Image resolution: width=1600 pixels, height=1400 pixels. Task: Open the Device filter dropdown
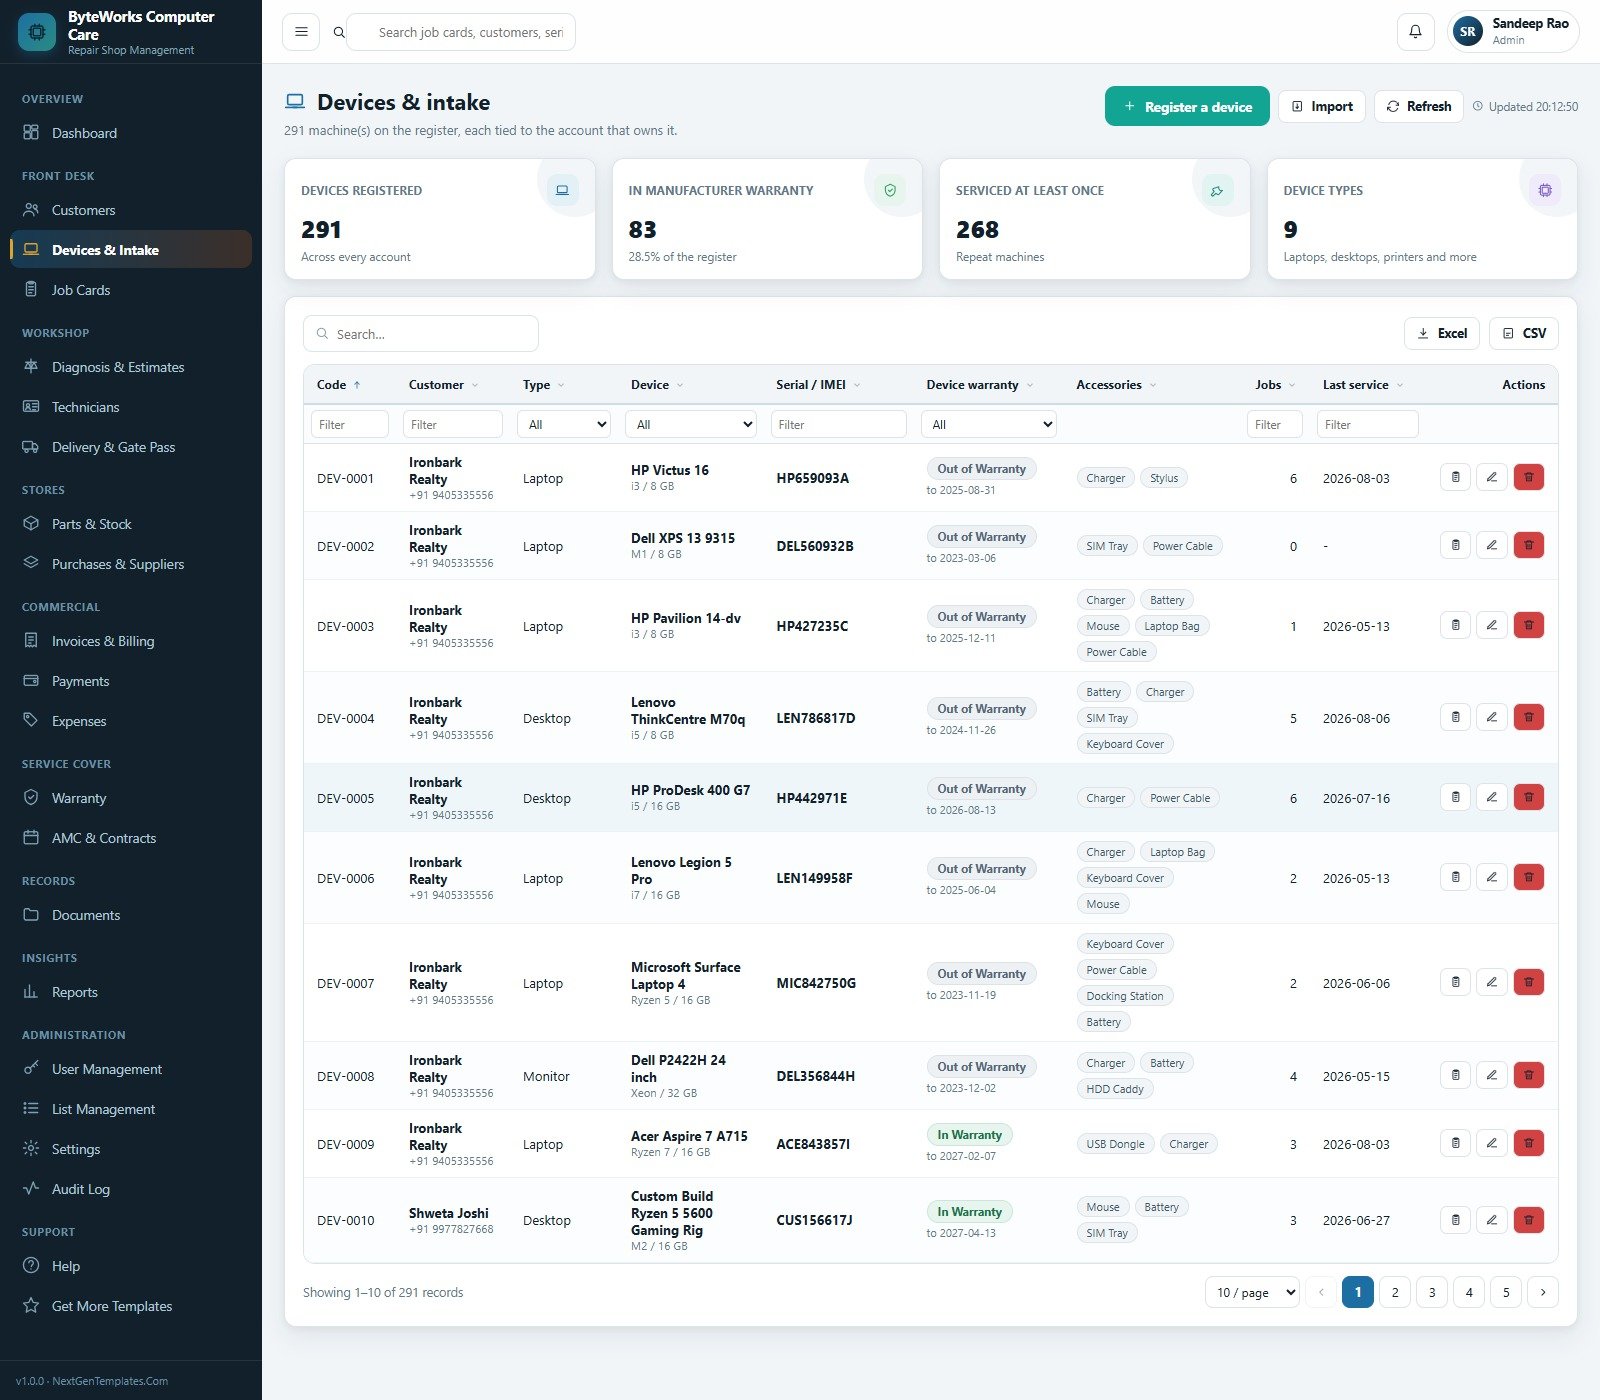coord(691,424)
